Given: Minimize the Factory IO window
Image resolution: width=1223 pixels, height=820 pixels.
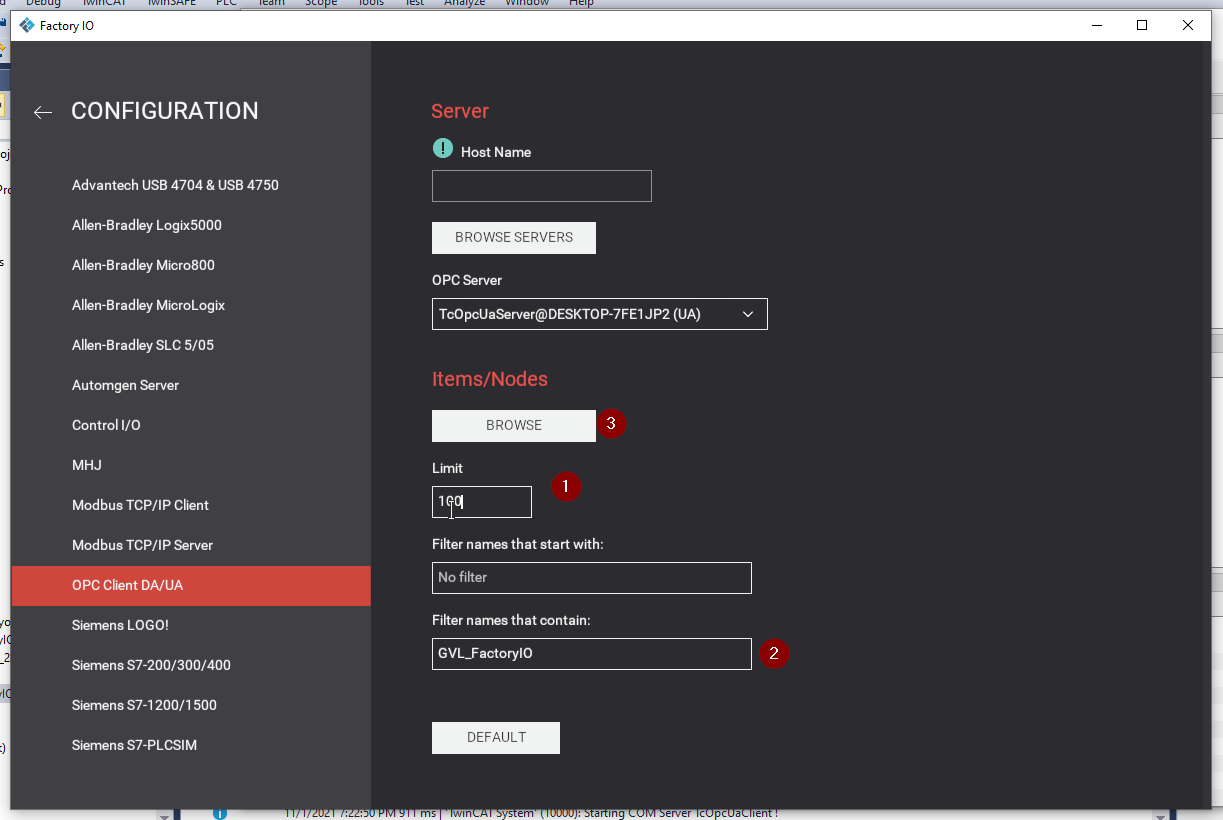Looking at the screenshot, I should click(1096, 25).
